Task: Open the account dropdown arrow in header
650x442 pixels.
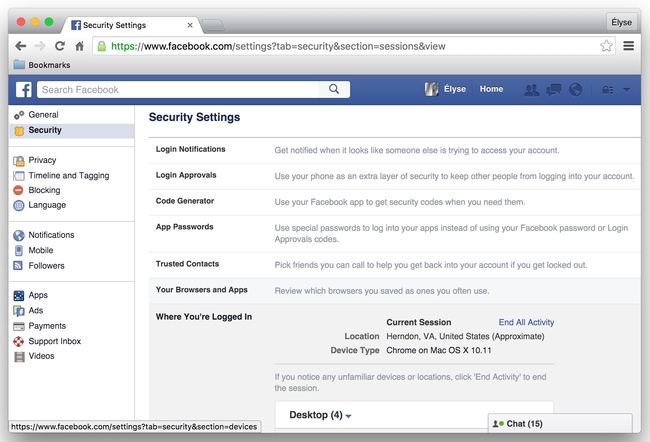Action: (627, 89)
